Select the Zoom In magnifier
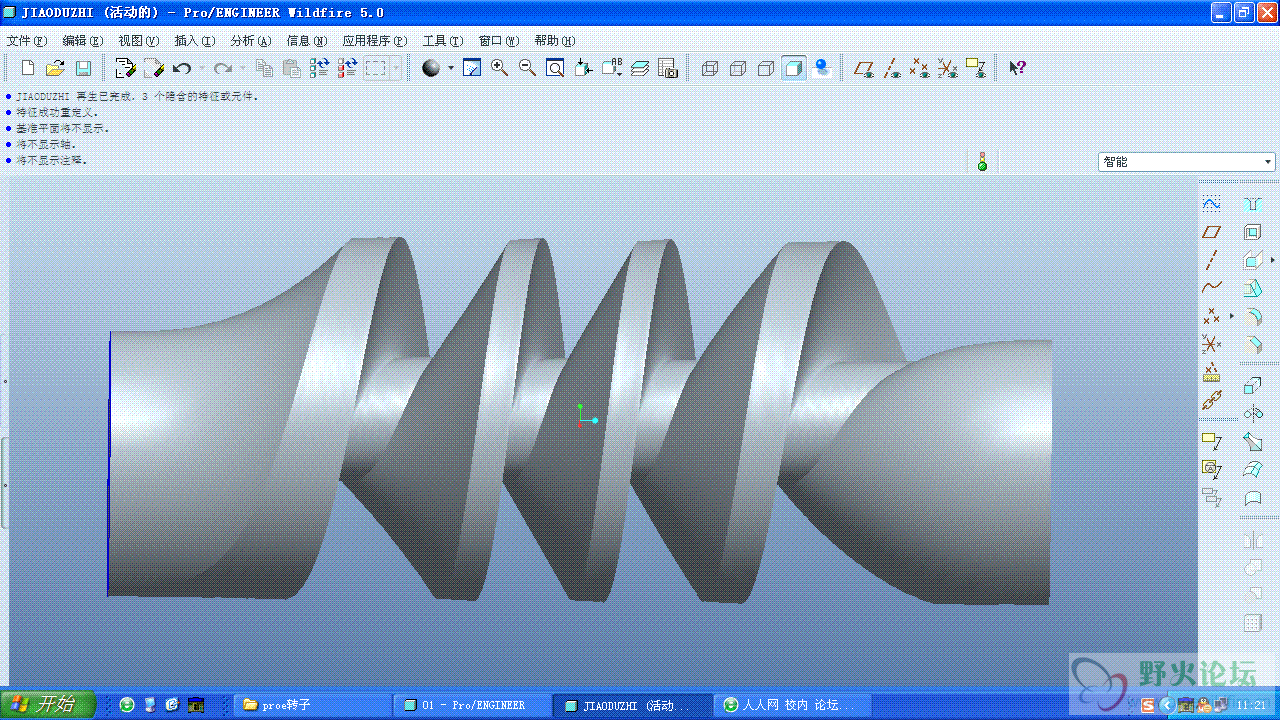Viewport: 1280px width, 720px height. (x=500, y=68)
